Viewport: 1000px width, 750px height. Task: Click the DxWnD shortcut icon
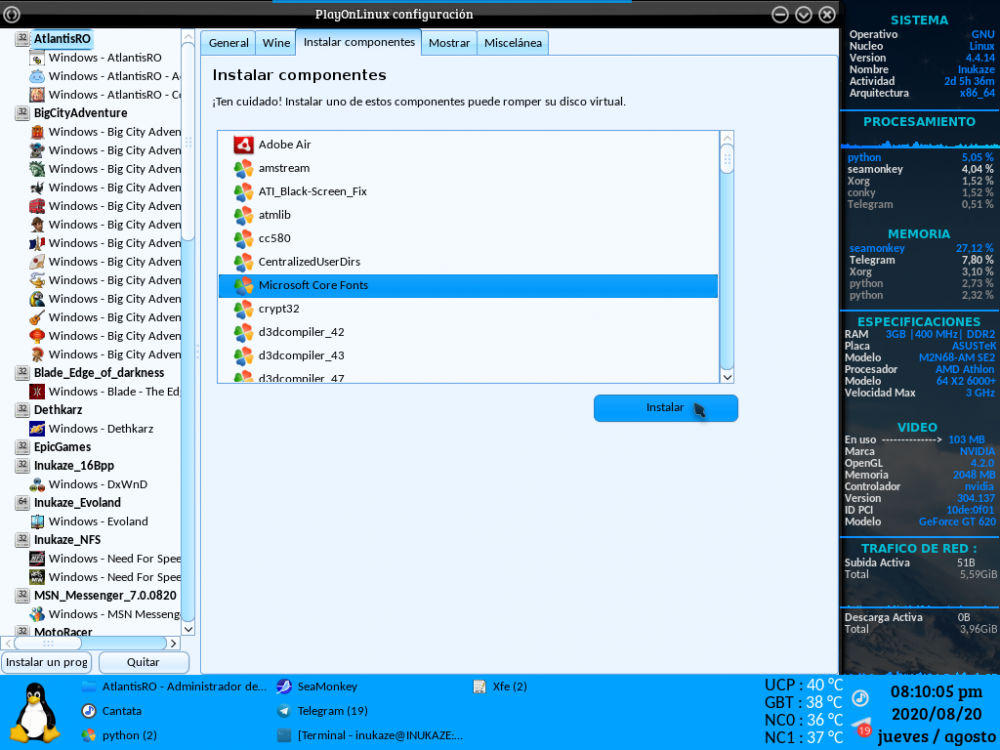tap(37, 484)
